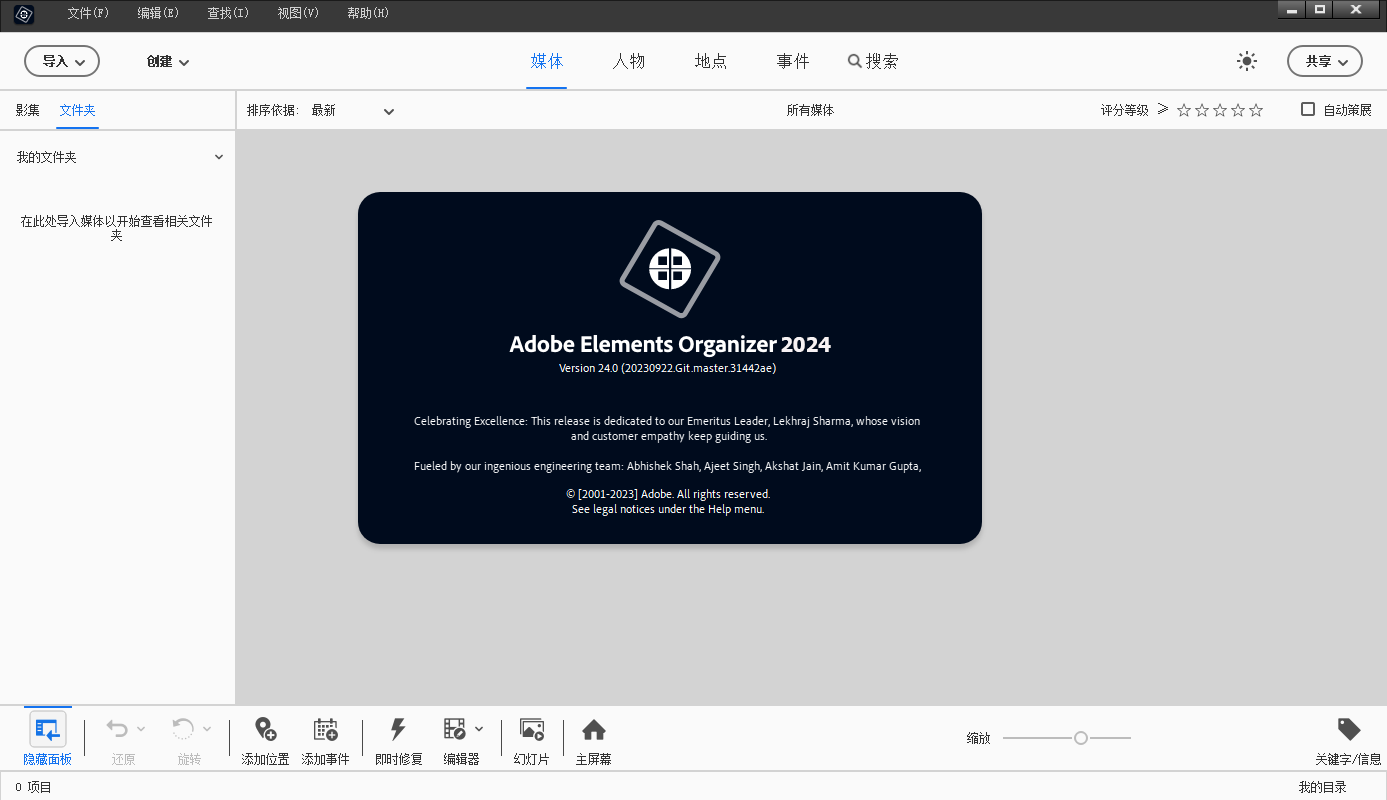Maximize the Organizer window
This screenshot has width=1387, height=800.
click(1320, 9)
